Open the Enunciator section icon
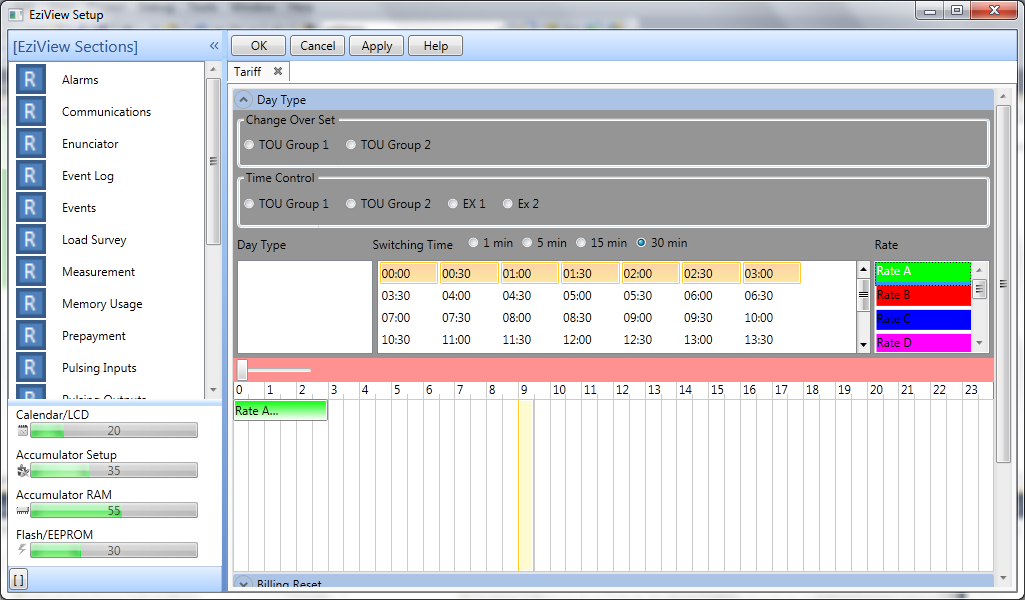The width and height of the screenshot is (1025, 600). [30, 144]
